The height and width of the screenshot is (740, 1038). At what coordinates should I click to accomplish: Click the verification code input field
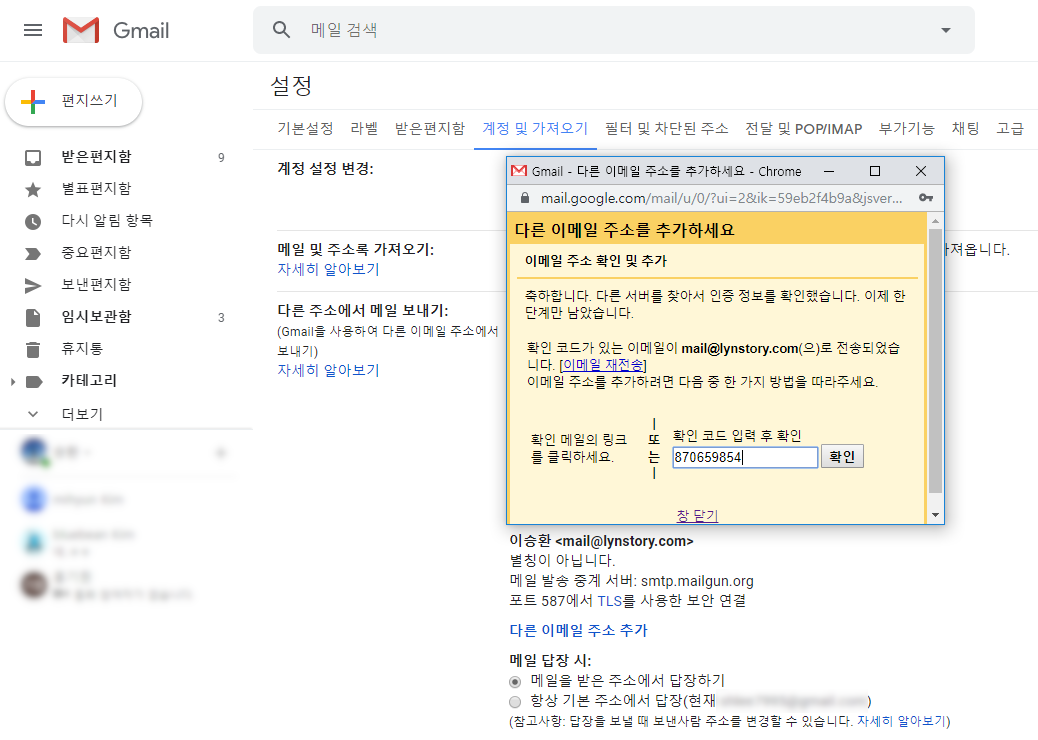(x=745, y=457)
